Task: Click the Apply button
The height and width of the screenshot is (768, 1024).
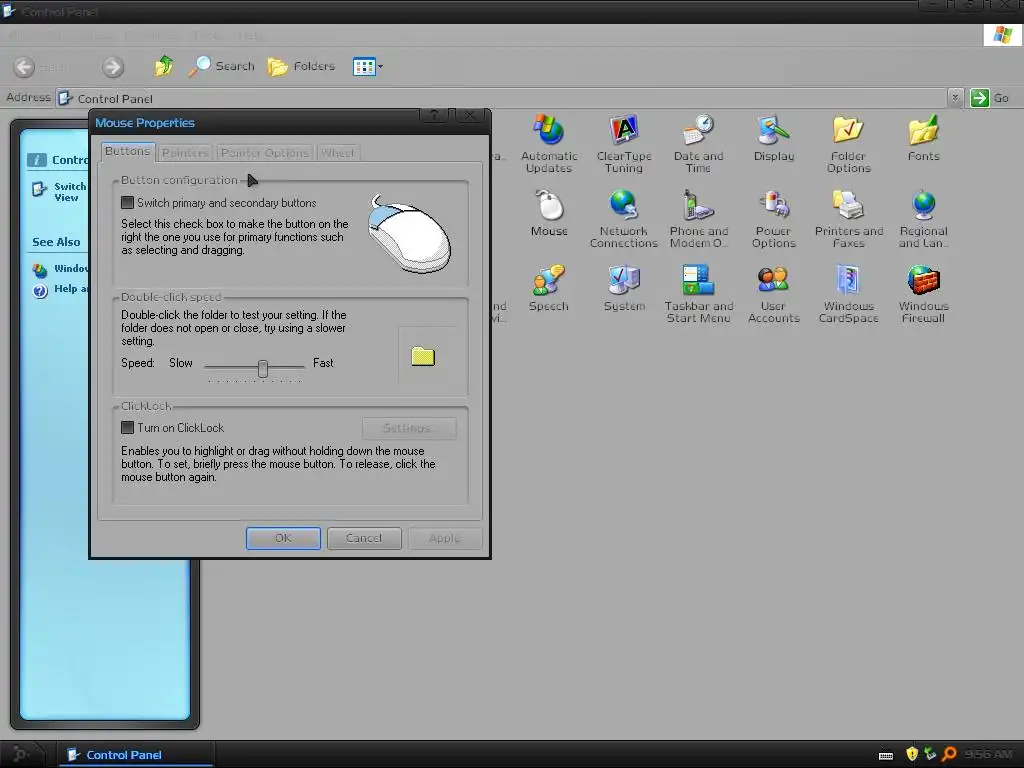Action: point(445,538)
